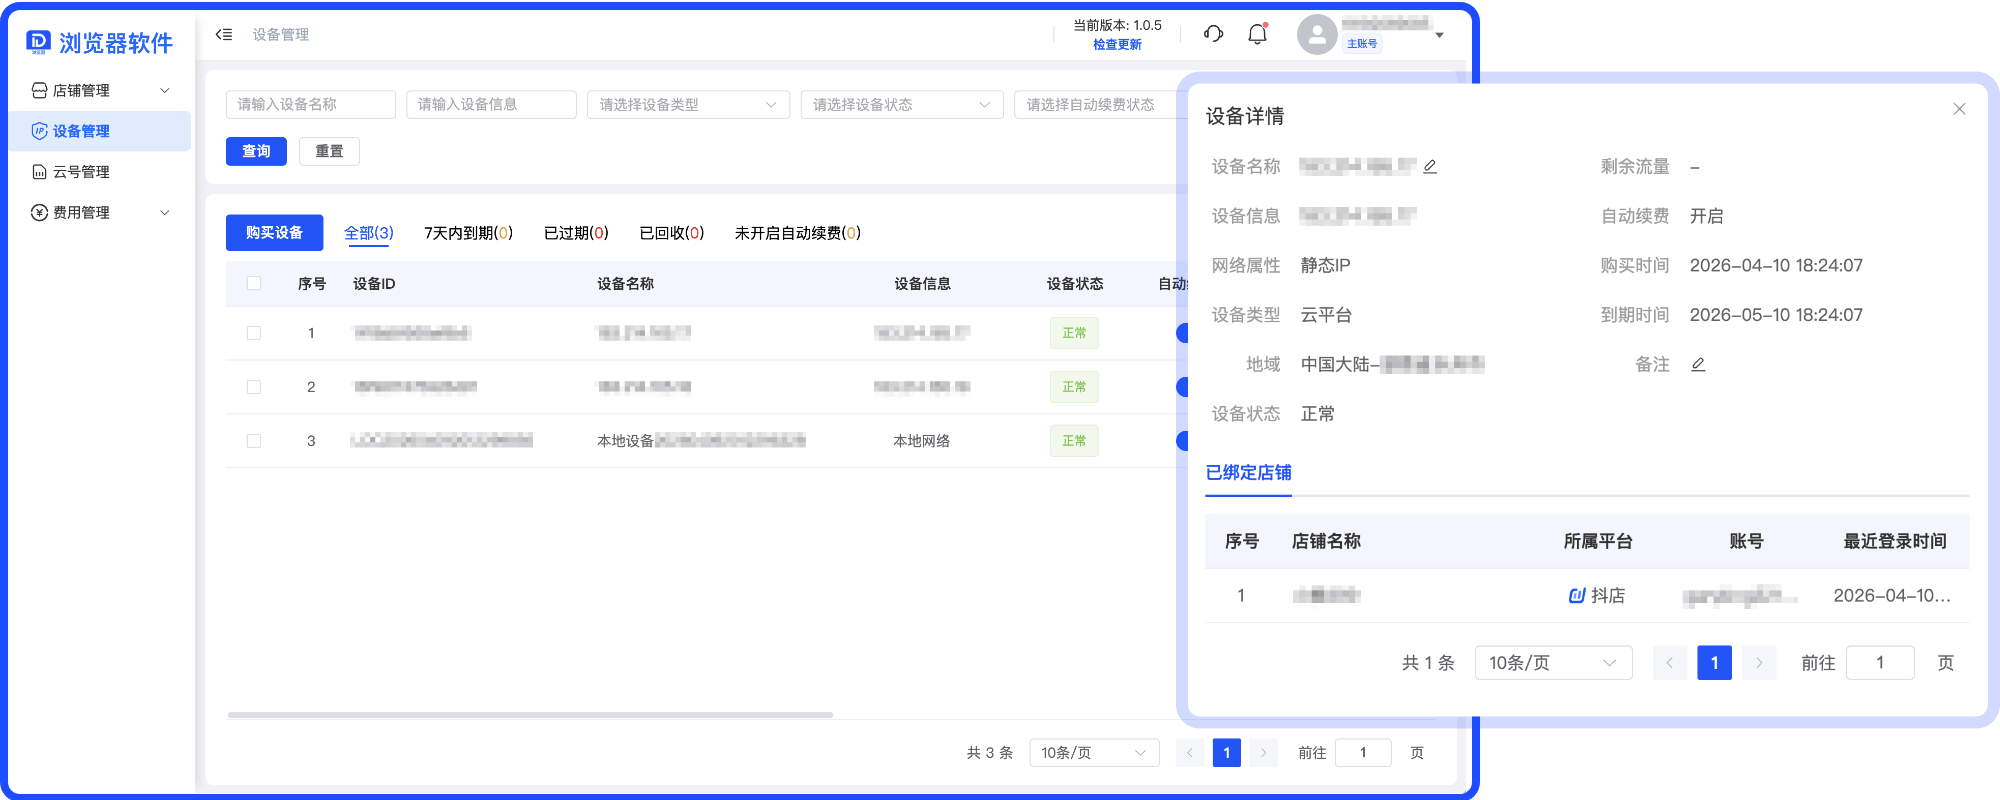The width and height of the screenshot is (2000, 800).
Task: Click the 检查更新 link
Action: click(x=1117, y=44)
